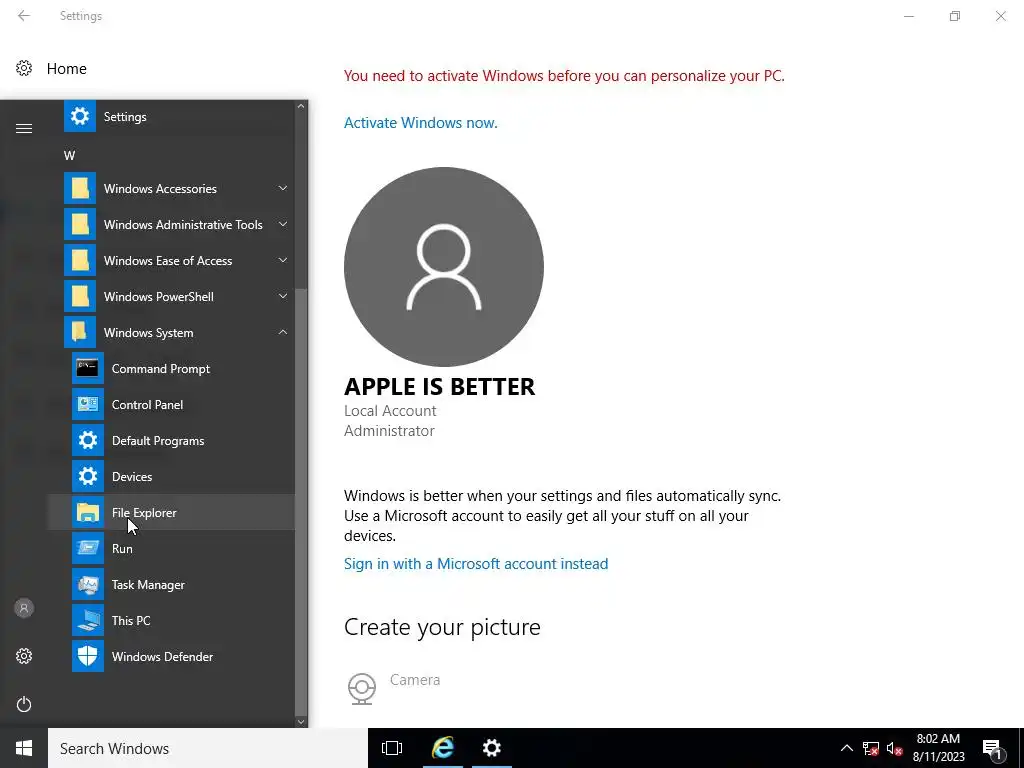Open Settings gear in Start sidebar

24,656
